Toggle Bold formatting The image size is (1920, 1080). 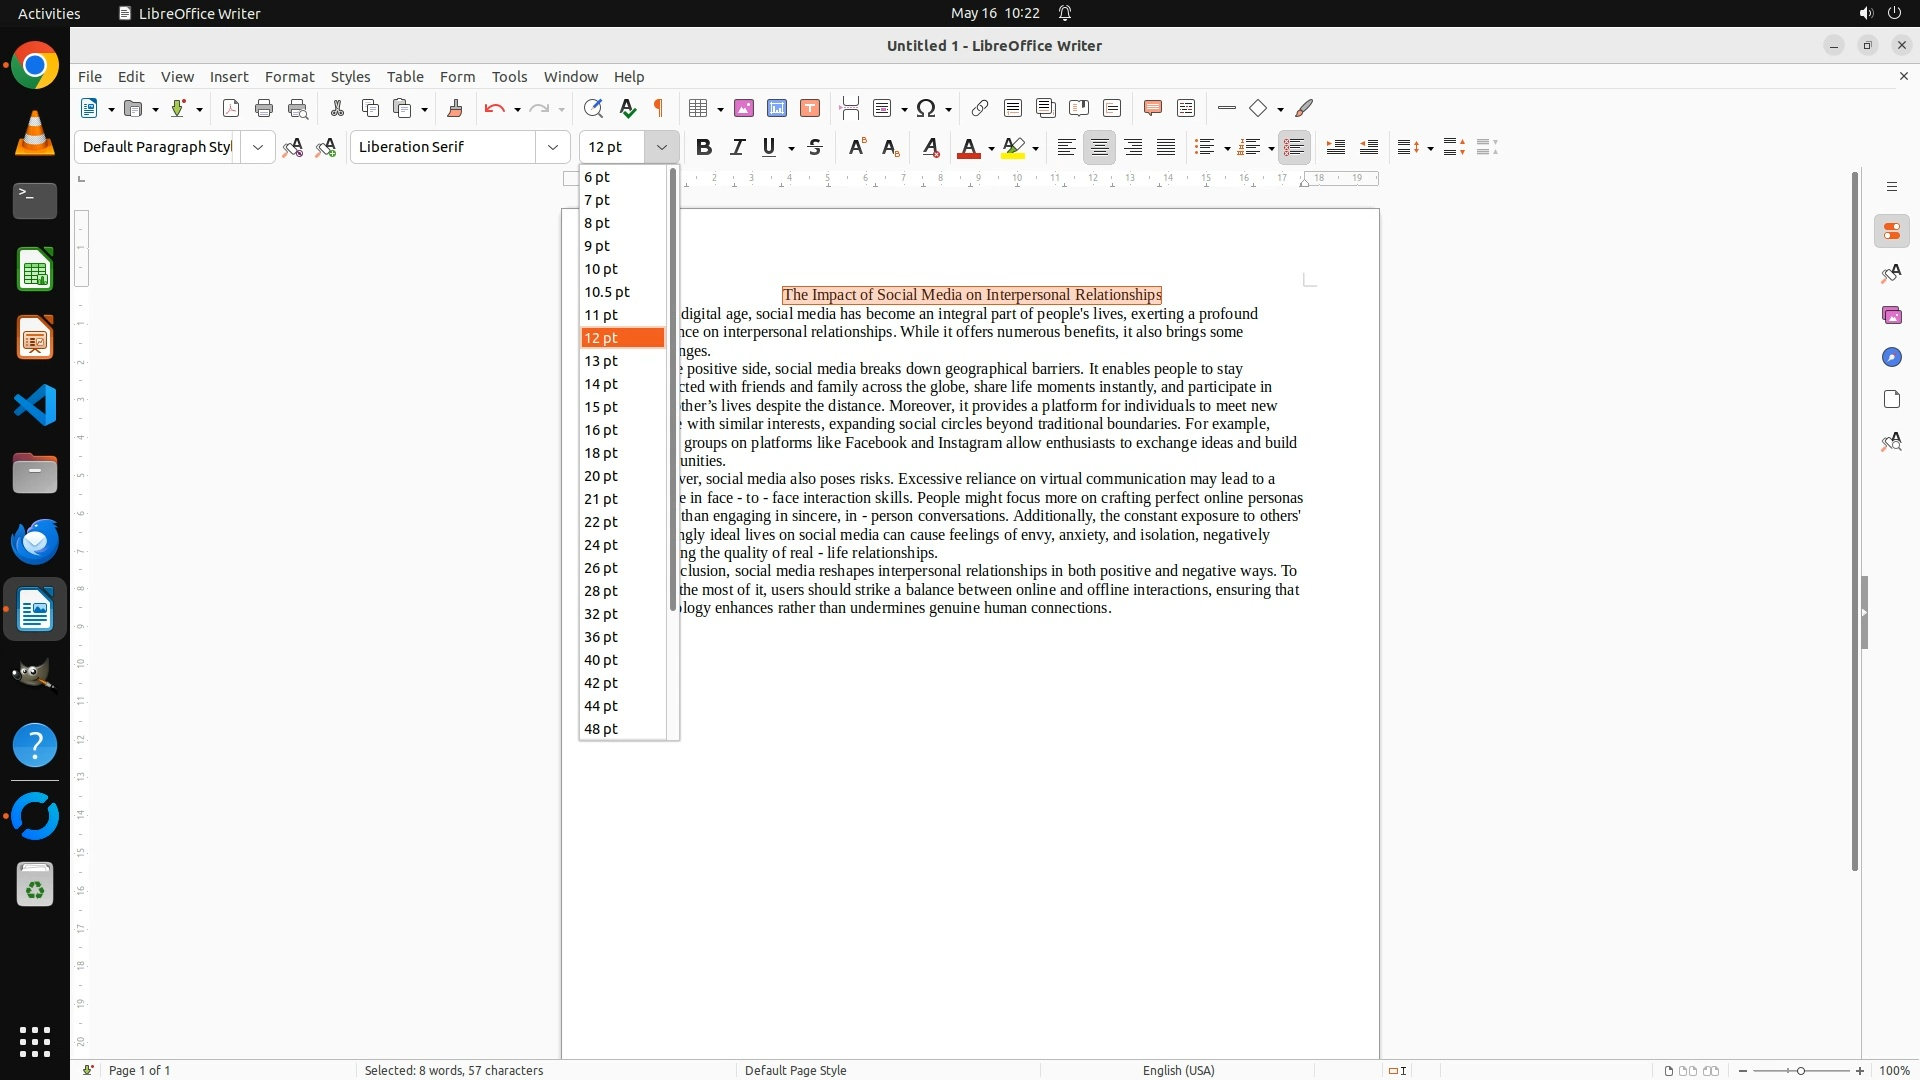704,147
